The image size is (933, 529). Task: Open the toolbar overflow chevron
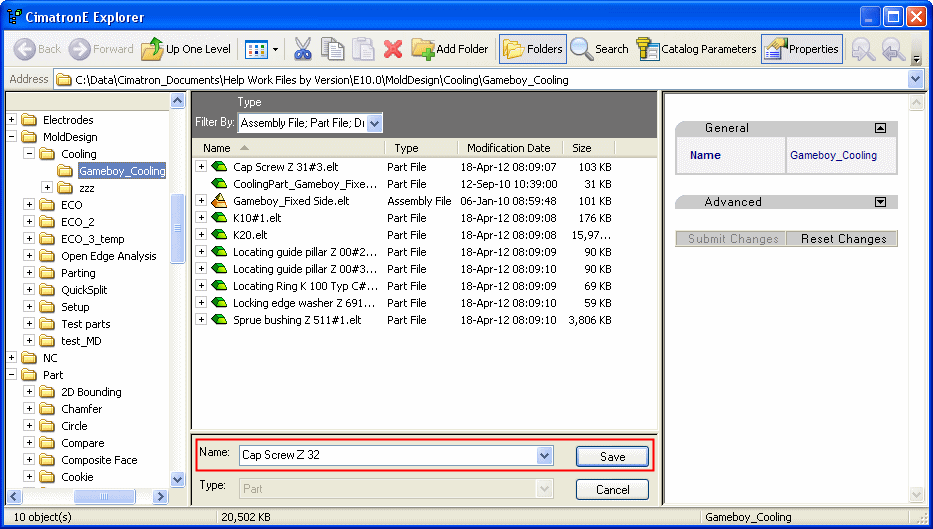point(916,59)
